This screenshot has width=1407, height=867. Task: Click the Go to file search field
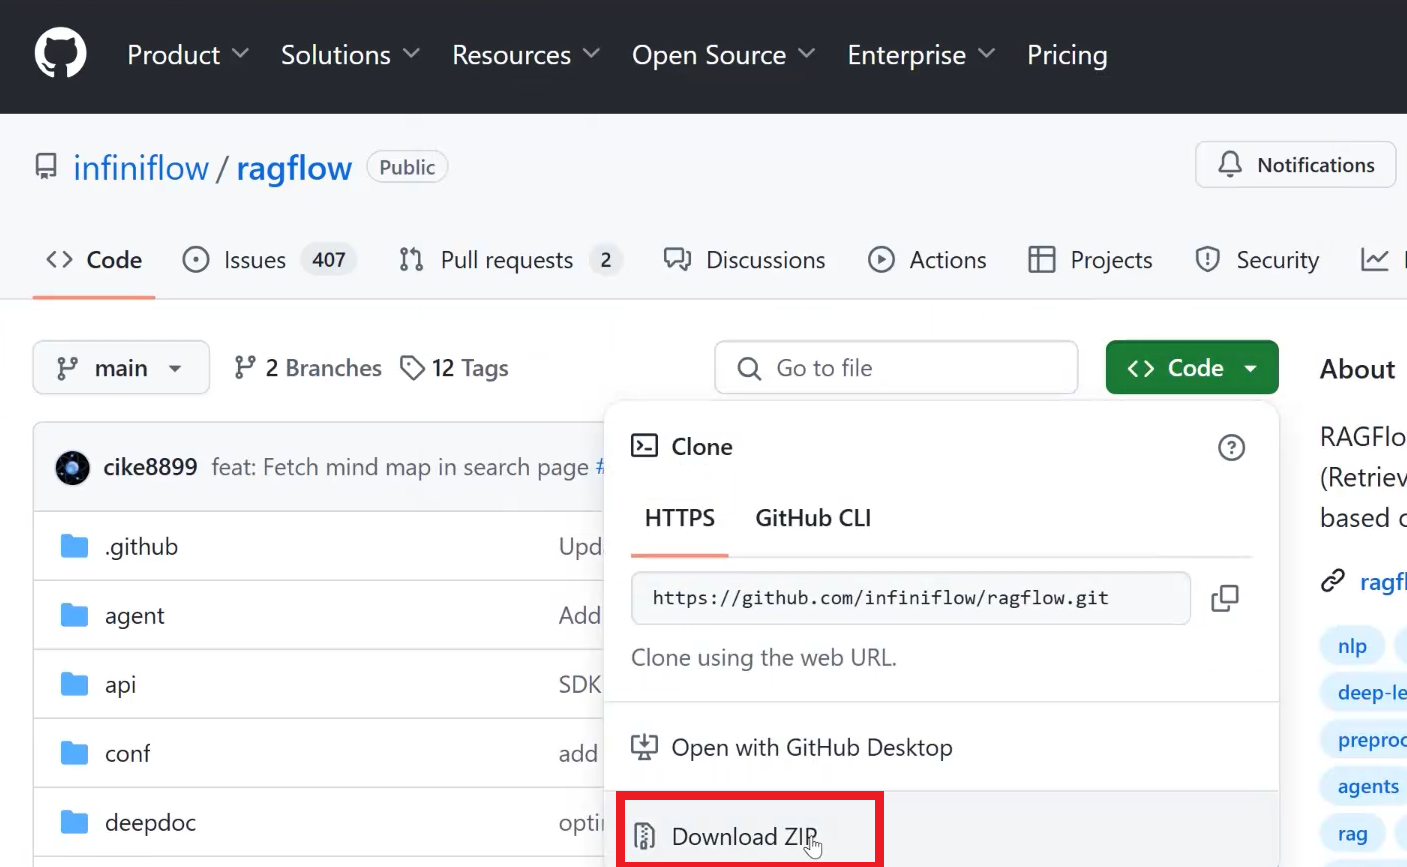click(x=896, y=368)
